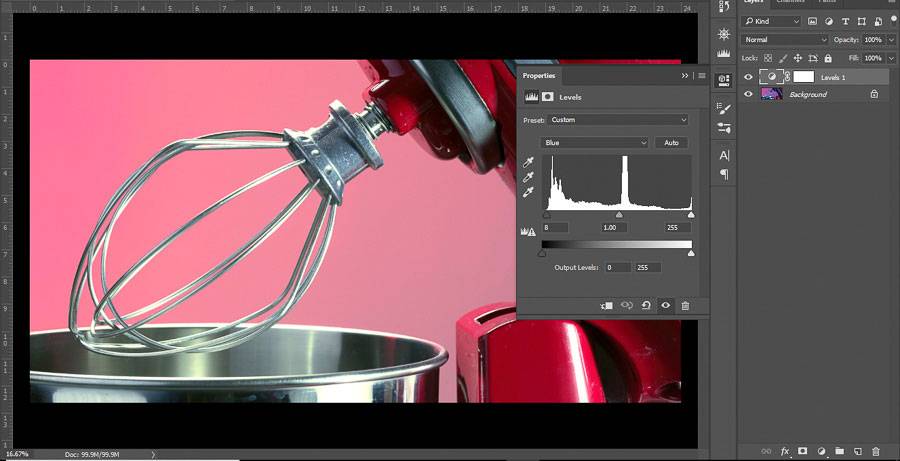Viewport: 900px width, 461px height.
Task: Click the white point eyedropper in Levels
Action: click(530, 191)
